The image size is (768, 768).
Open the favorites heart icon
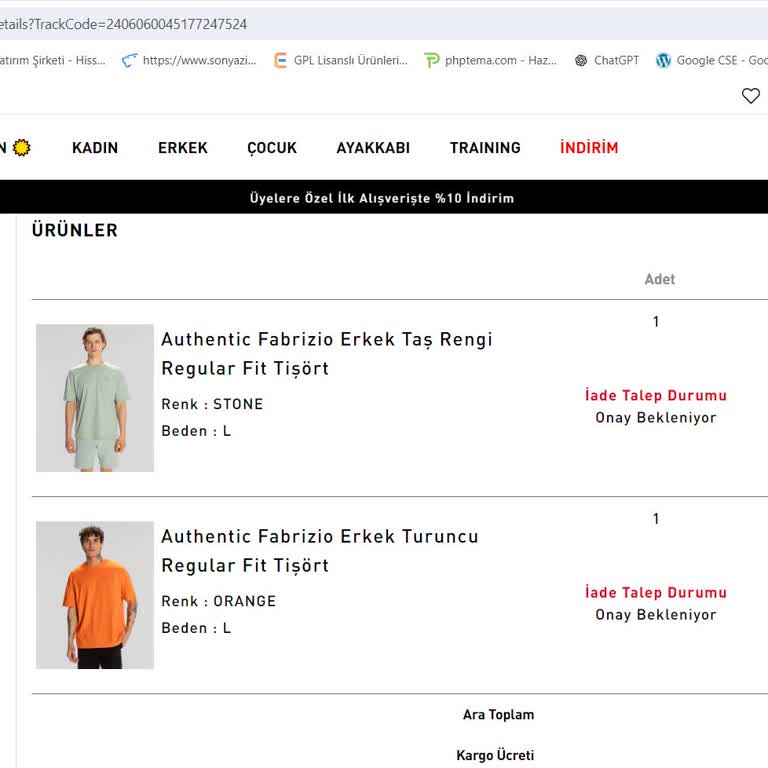coord(750,96)
